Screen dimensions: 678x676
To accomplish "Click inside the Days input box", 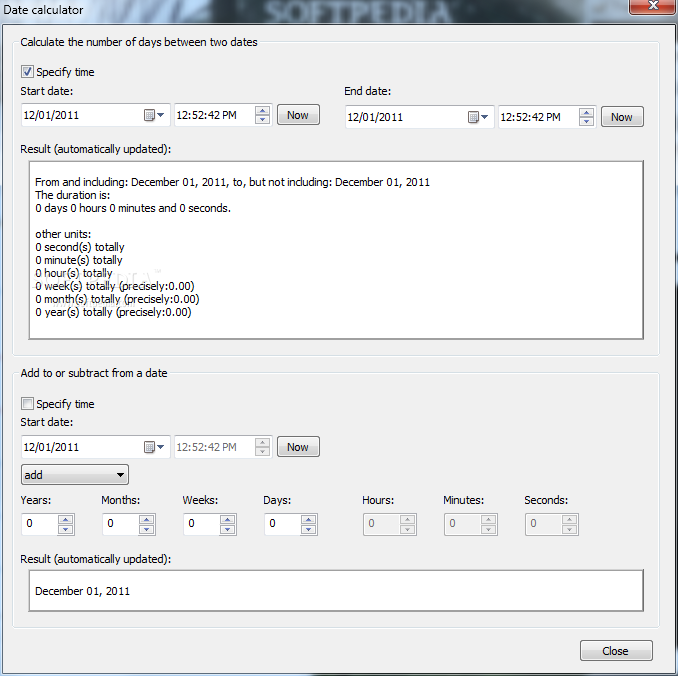I will click(x=283, y=524).
